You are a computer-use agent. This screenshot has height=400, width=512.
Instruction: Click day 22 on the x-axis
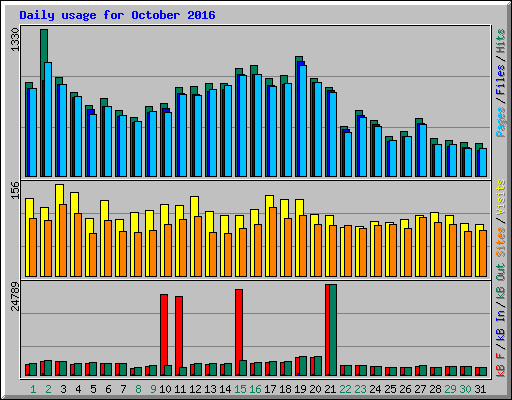tap(345, 389)
